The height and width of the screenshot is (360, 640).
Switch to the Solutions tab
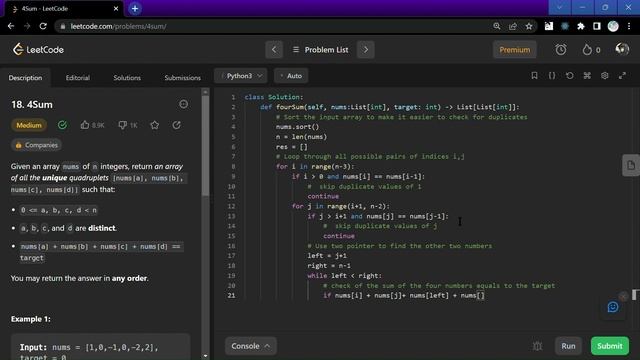(127, 78)
